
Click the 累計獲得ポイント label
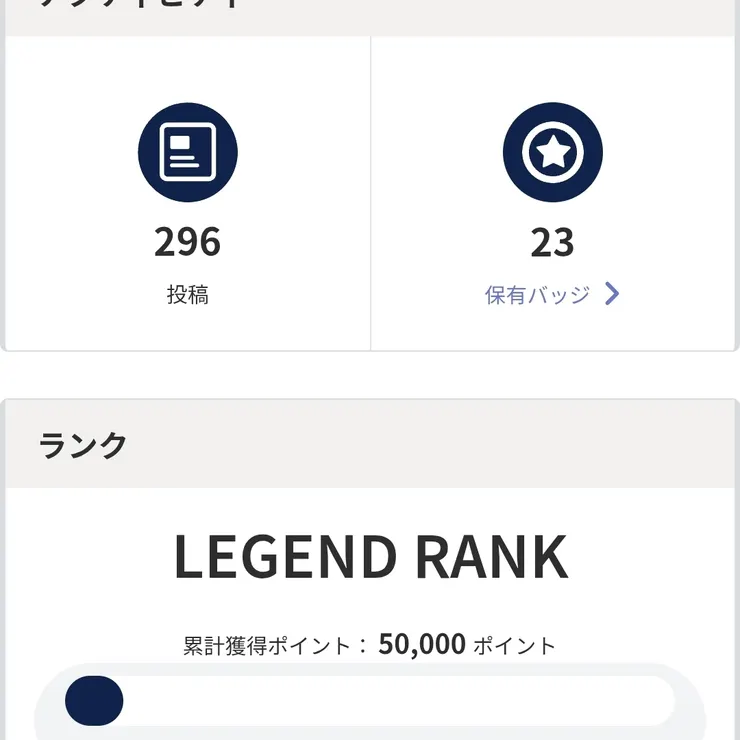[267, 646]
